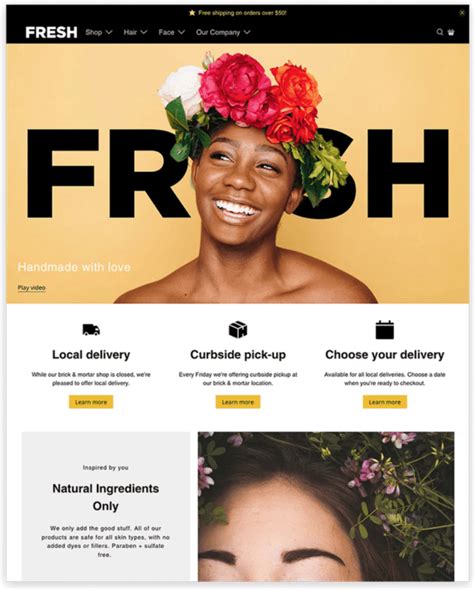Learn more about Local delivery
Screen dimensions: 474x590
pos(91,402)
